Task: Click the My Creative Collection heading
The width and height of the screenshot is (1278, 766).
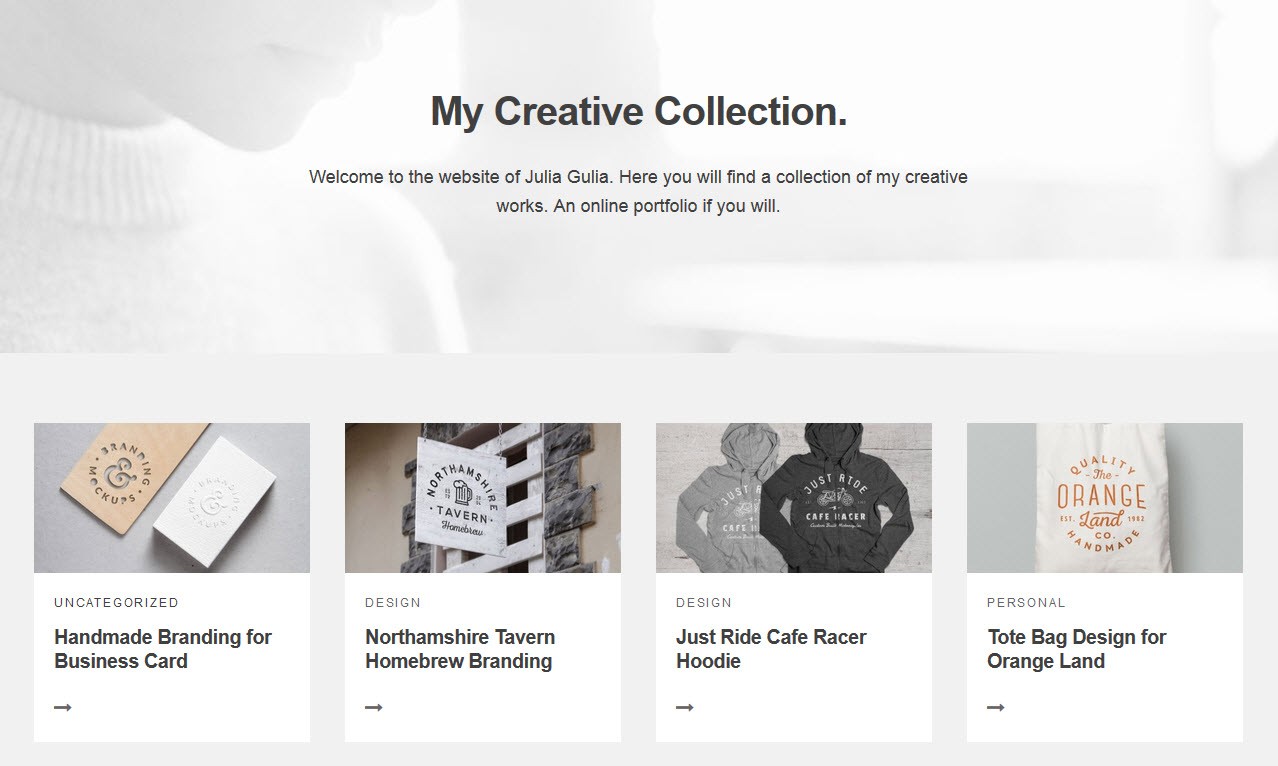Action: 639,111
